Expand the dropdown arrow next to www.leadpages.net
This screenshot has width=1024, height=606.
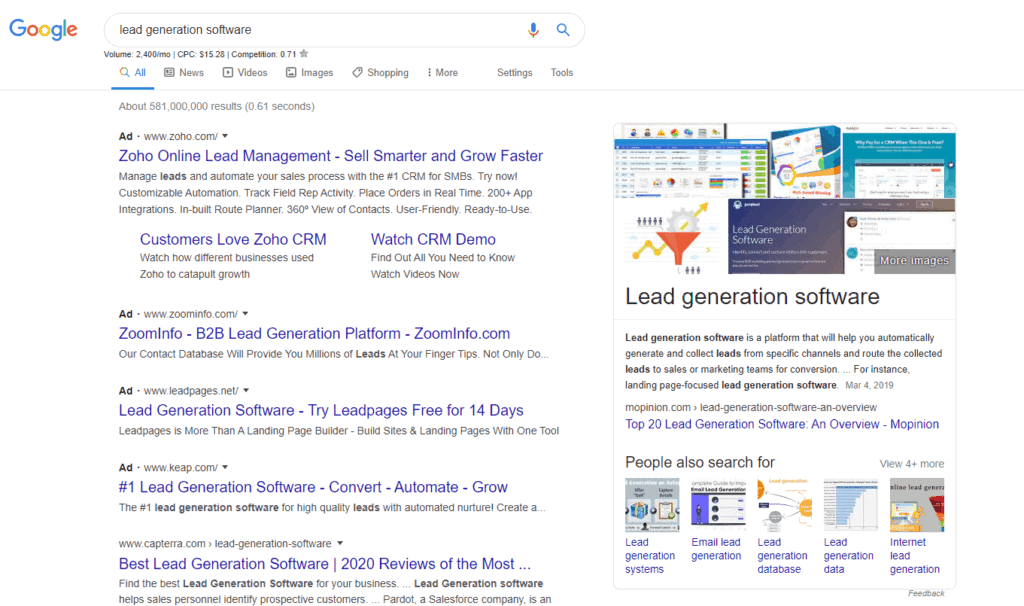(246, 391)
